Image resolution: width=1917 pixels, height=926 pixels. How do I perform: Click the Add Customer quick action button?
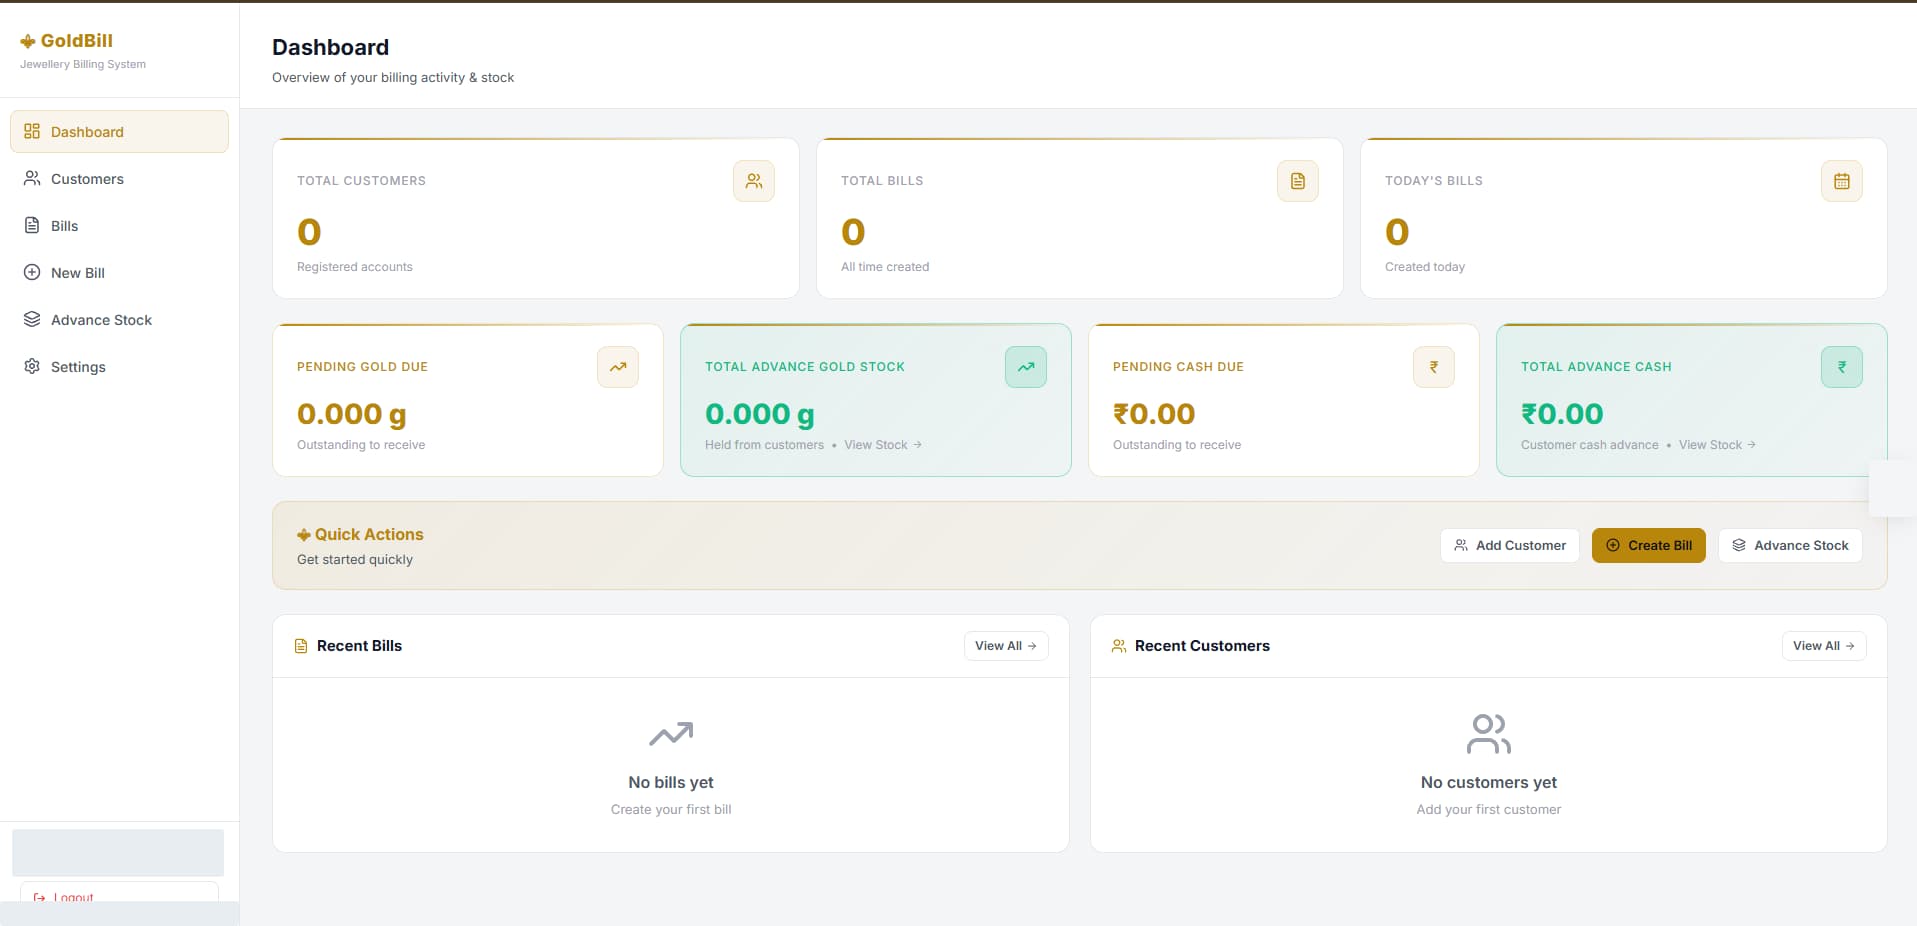pyautogui.click(x=1510, y=545)
